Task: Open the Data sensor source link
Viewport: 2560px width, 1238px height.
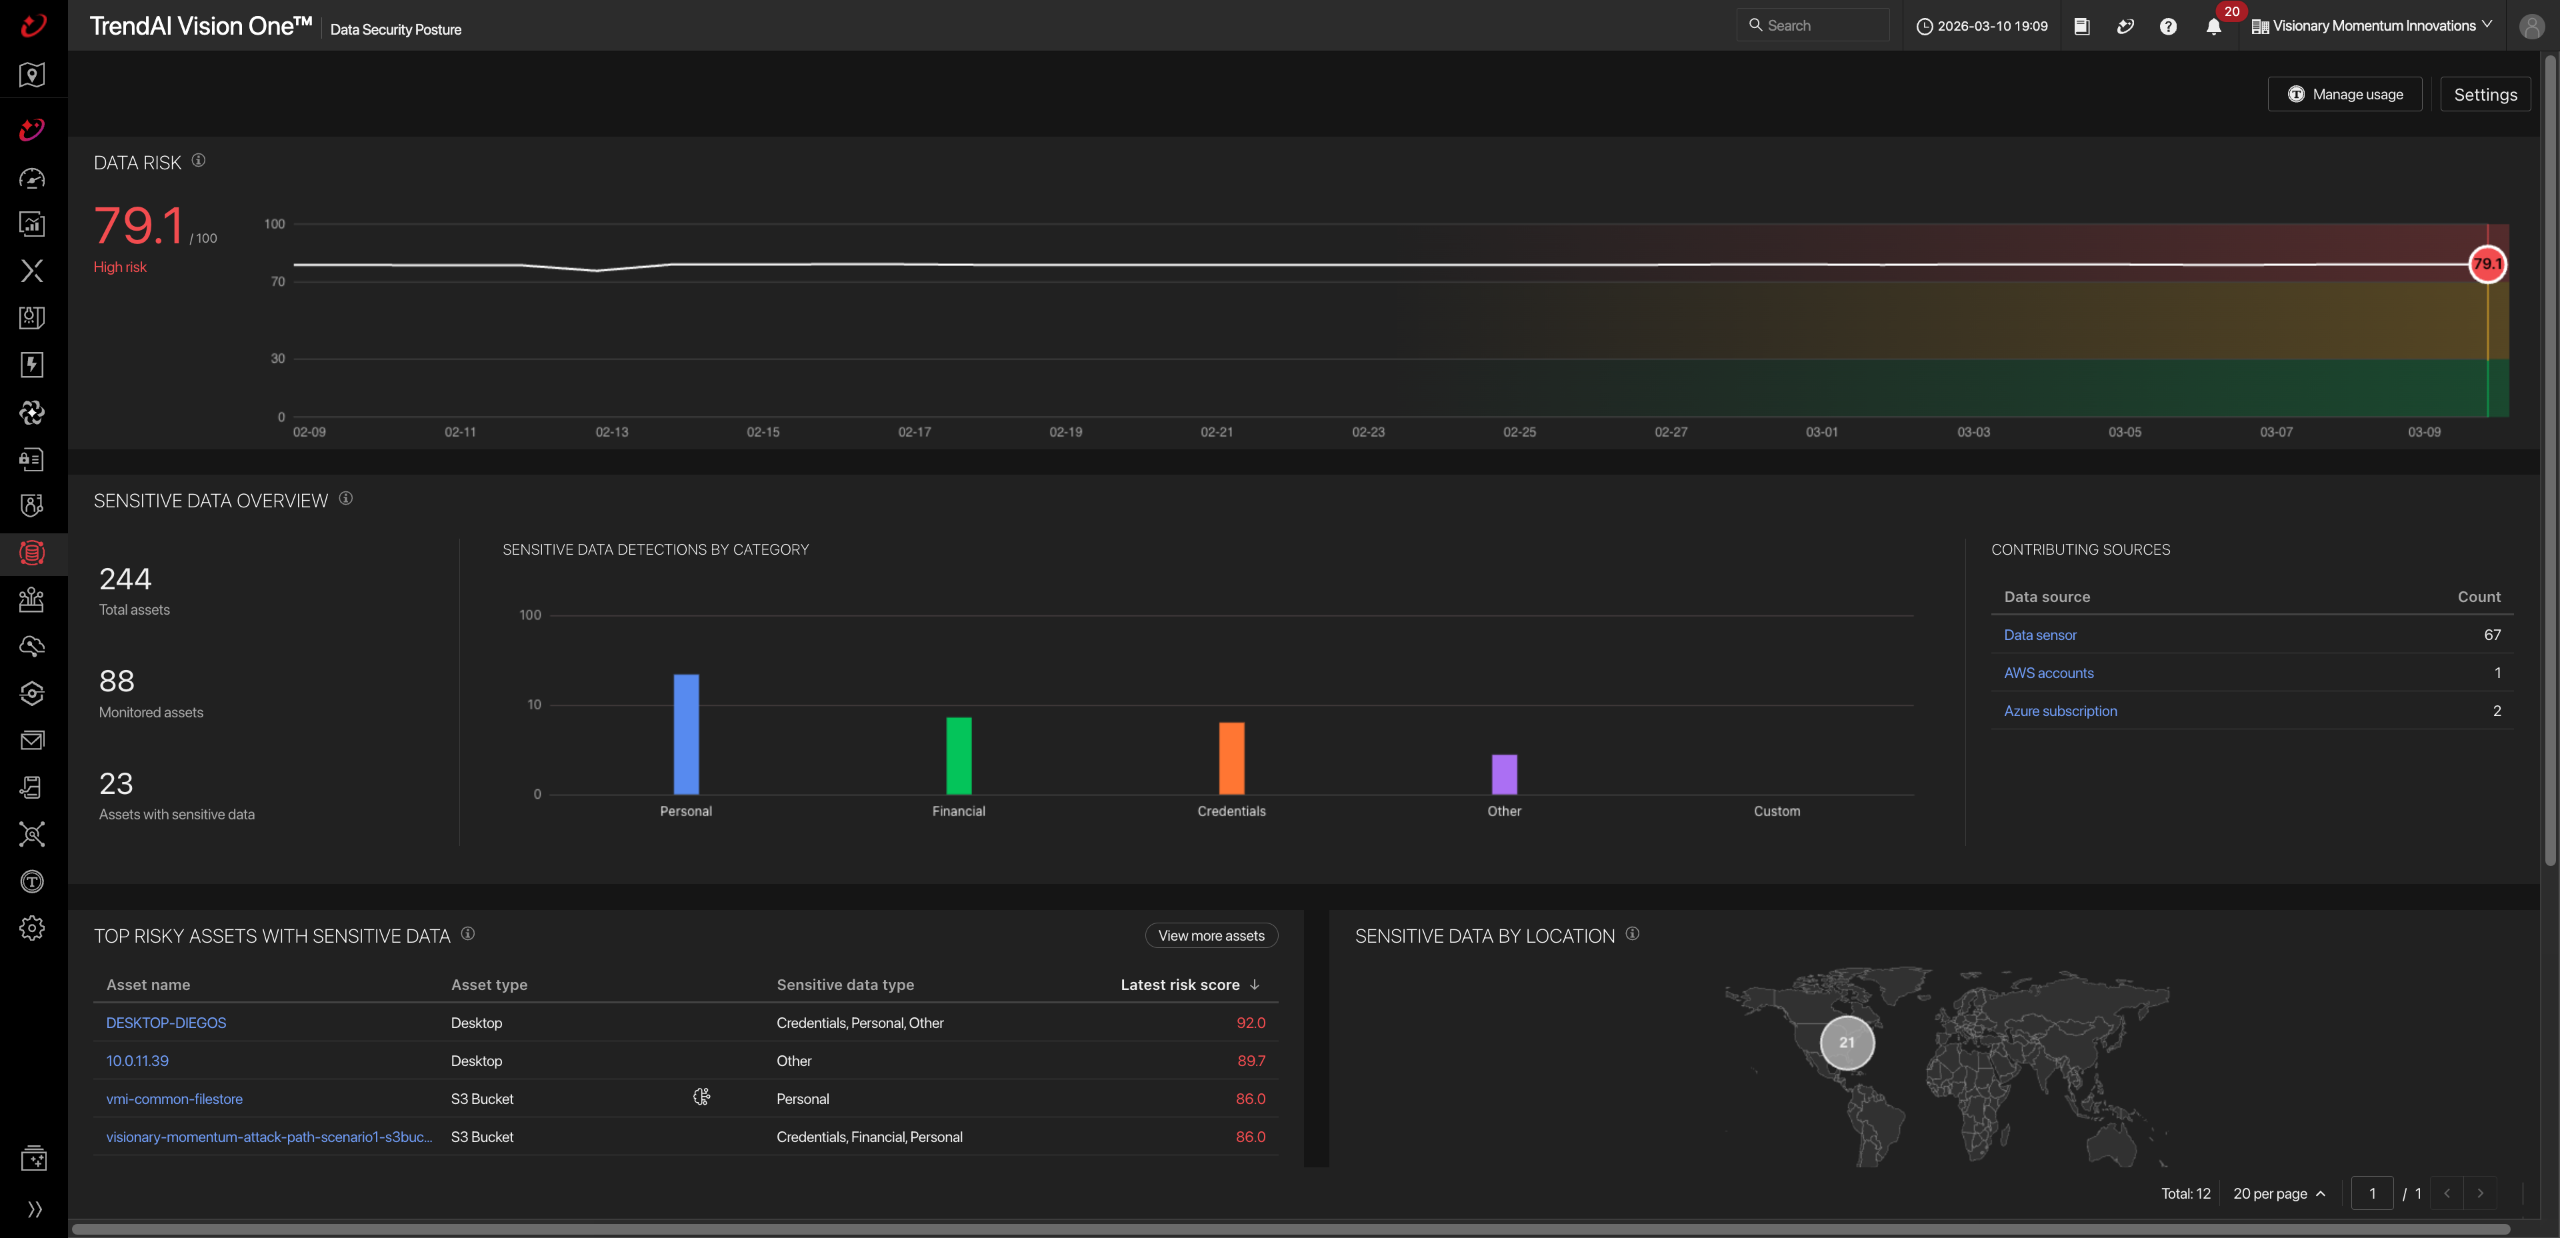Action: (2040, 635)
